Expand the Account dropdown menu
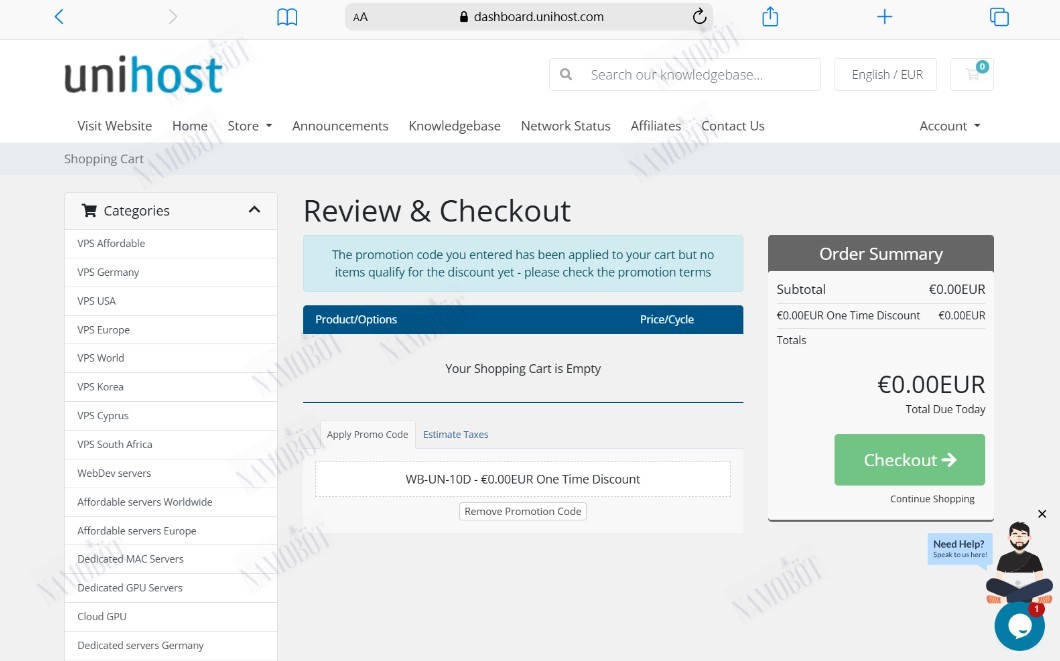Screen dimensions: 1060x661 point(949,126)
